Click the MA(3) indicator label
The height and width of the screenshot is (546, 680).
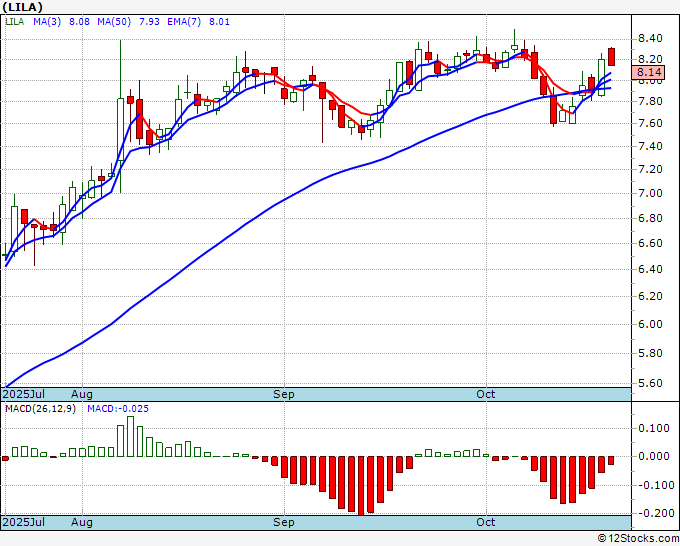(47, 22)
